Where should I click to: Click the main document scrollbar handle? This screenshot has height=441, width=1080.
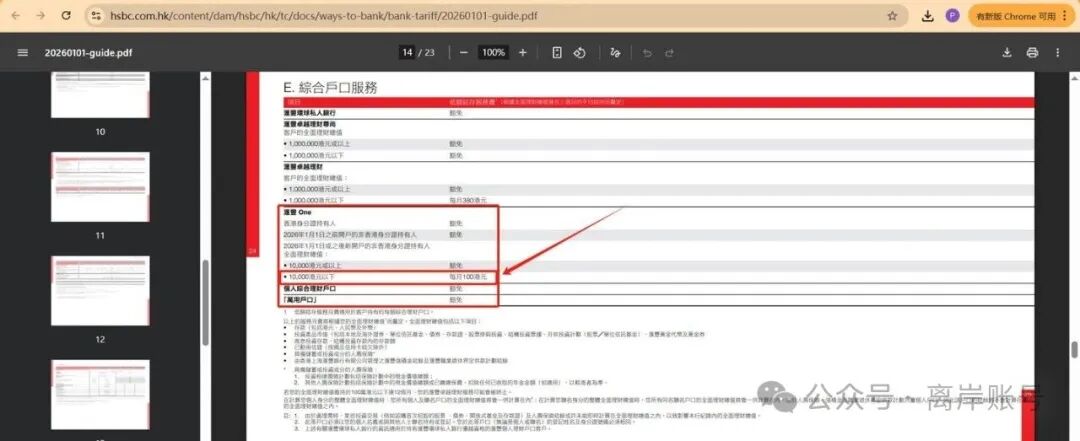[1073, 352]
